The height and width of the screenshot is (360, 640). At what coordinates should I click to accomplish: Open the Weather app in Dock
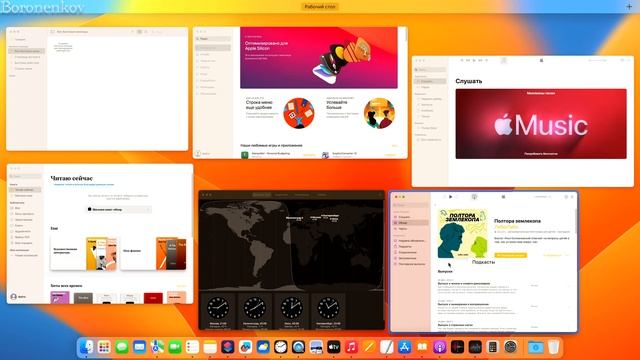[x=263, y=347]
